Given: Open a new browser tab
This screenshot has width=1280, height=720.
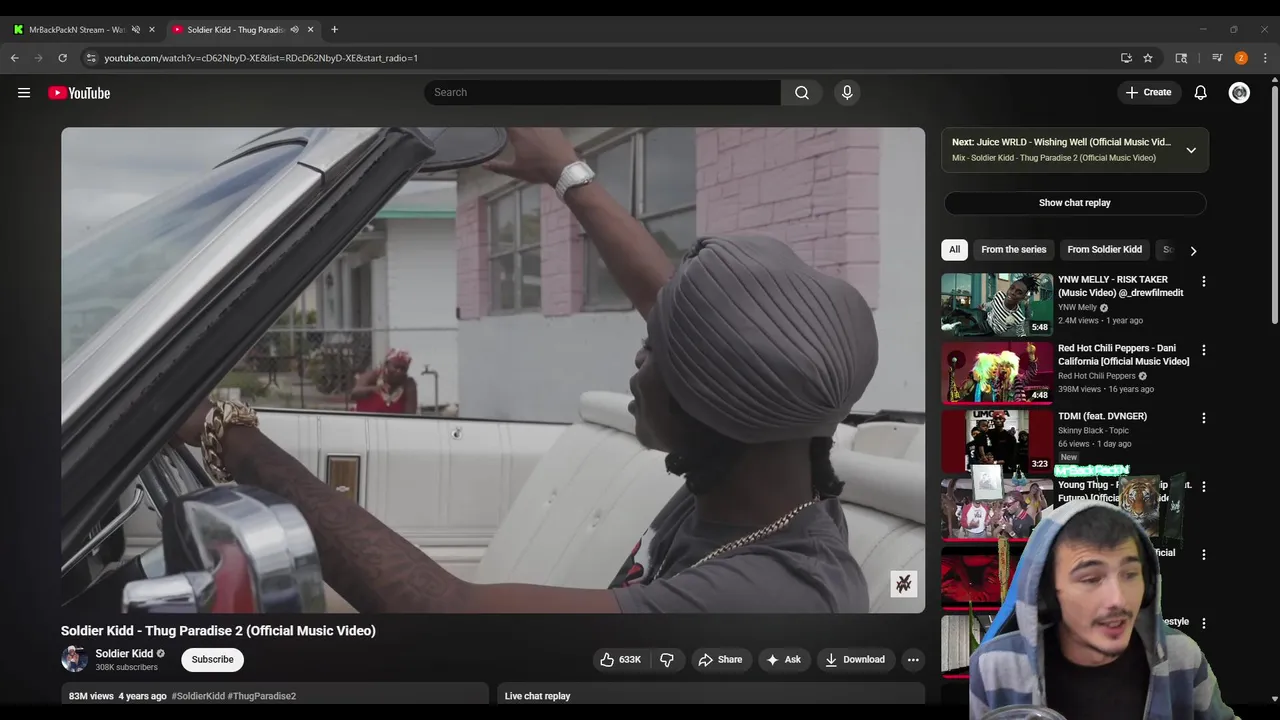Looking at the screenshot, I should pyautogui.click(x=334, y=29).
